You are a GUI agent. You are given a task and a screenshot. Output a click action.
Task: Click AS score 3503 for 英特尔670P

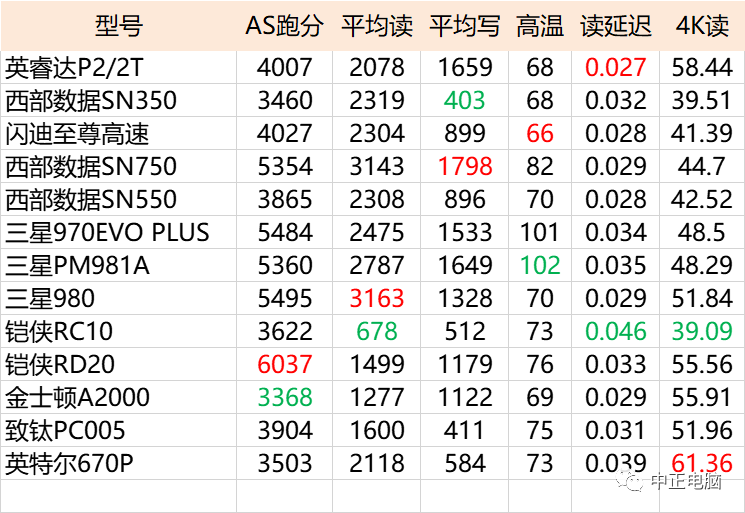(x=285, y=463)
